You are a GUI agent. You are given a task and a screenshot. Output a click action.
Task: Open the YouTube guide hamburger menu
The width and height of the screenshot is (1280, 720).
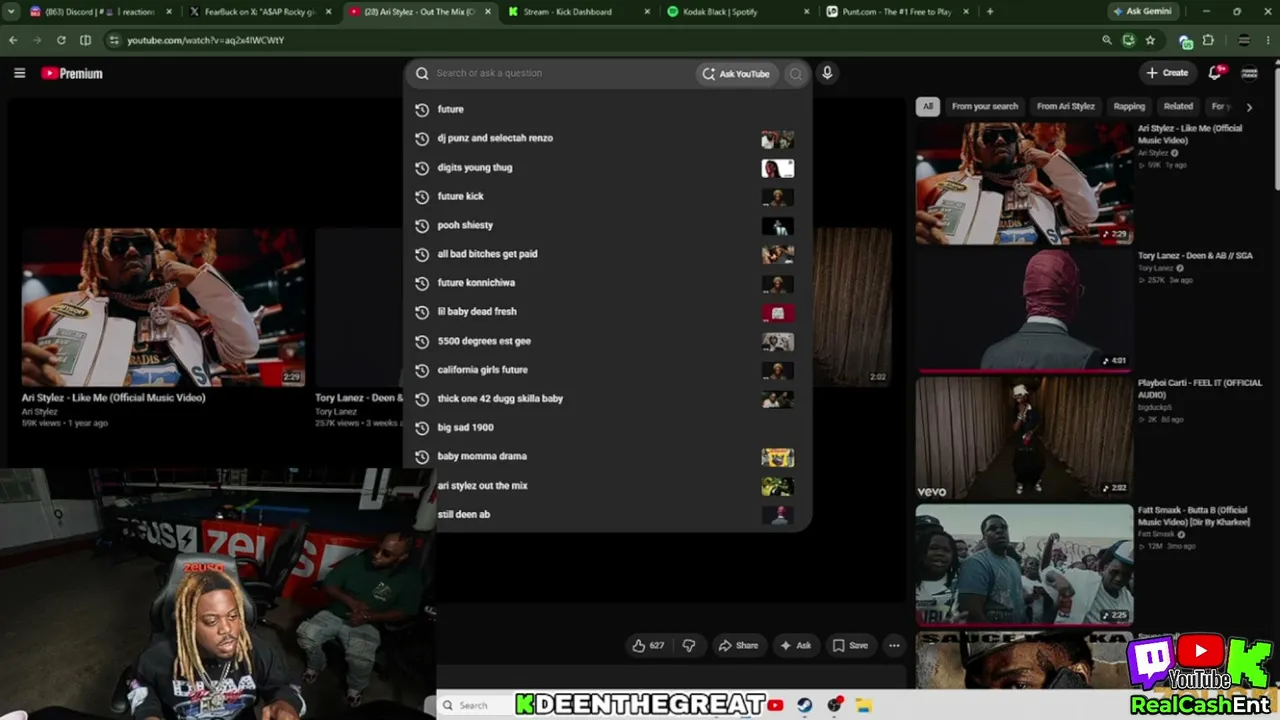19,73
